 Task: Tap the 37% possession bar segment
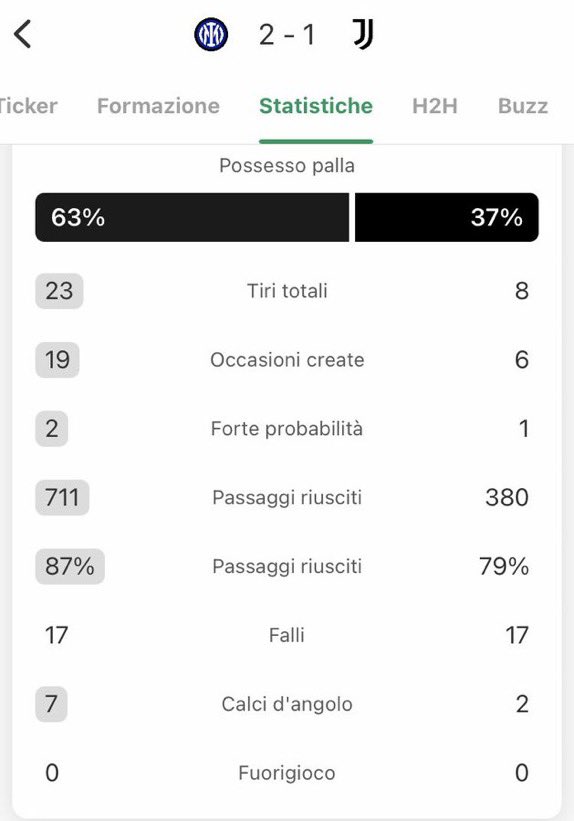pos(447,217)
